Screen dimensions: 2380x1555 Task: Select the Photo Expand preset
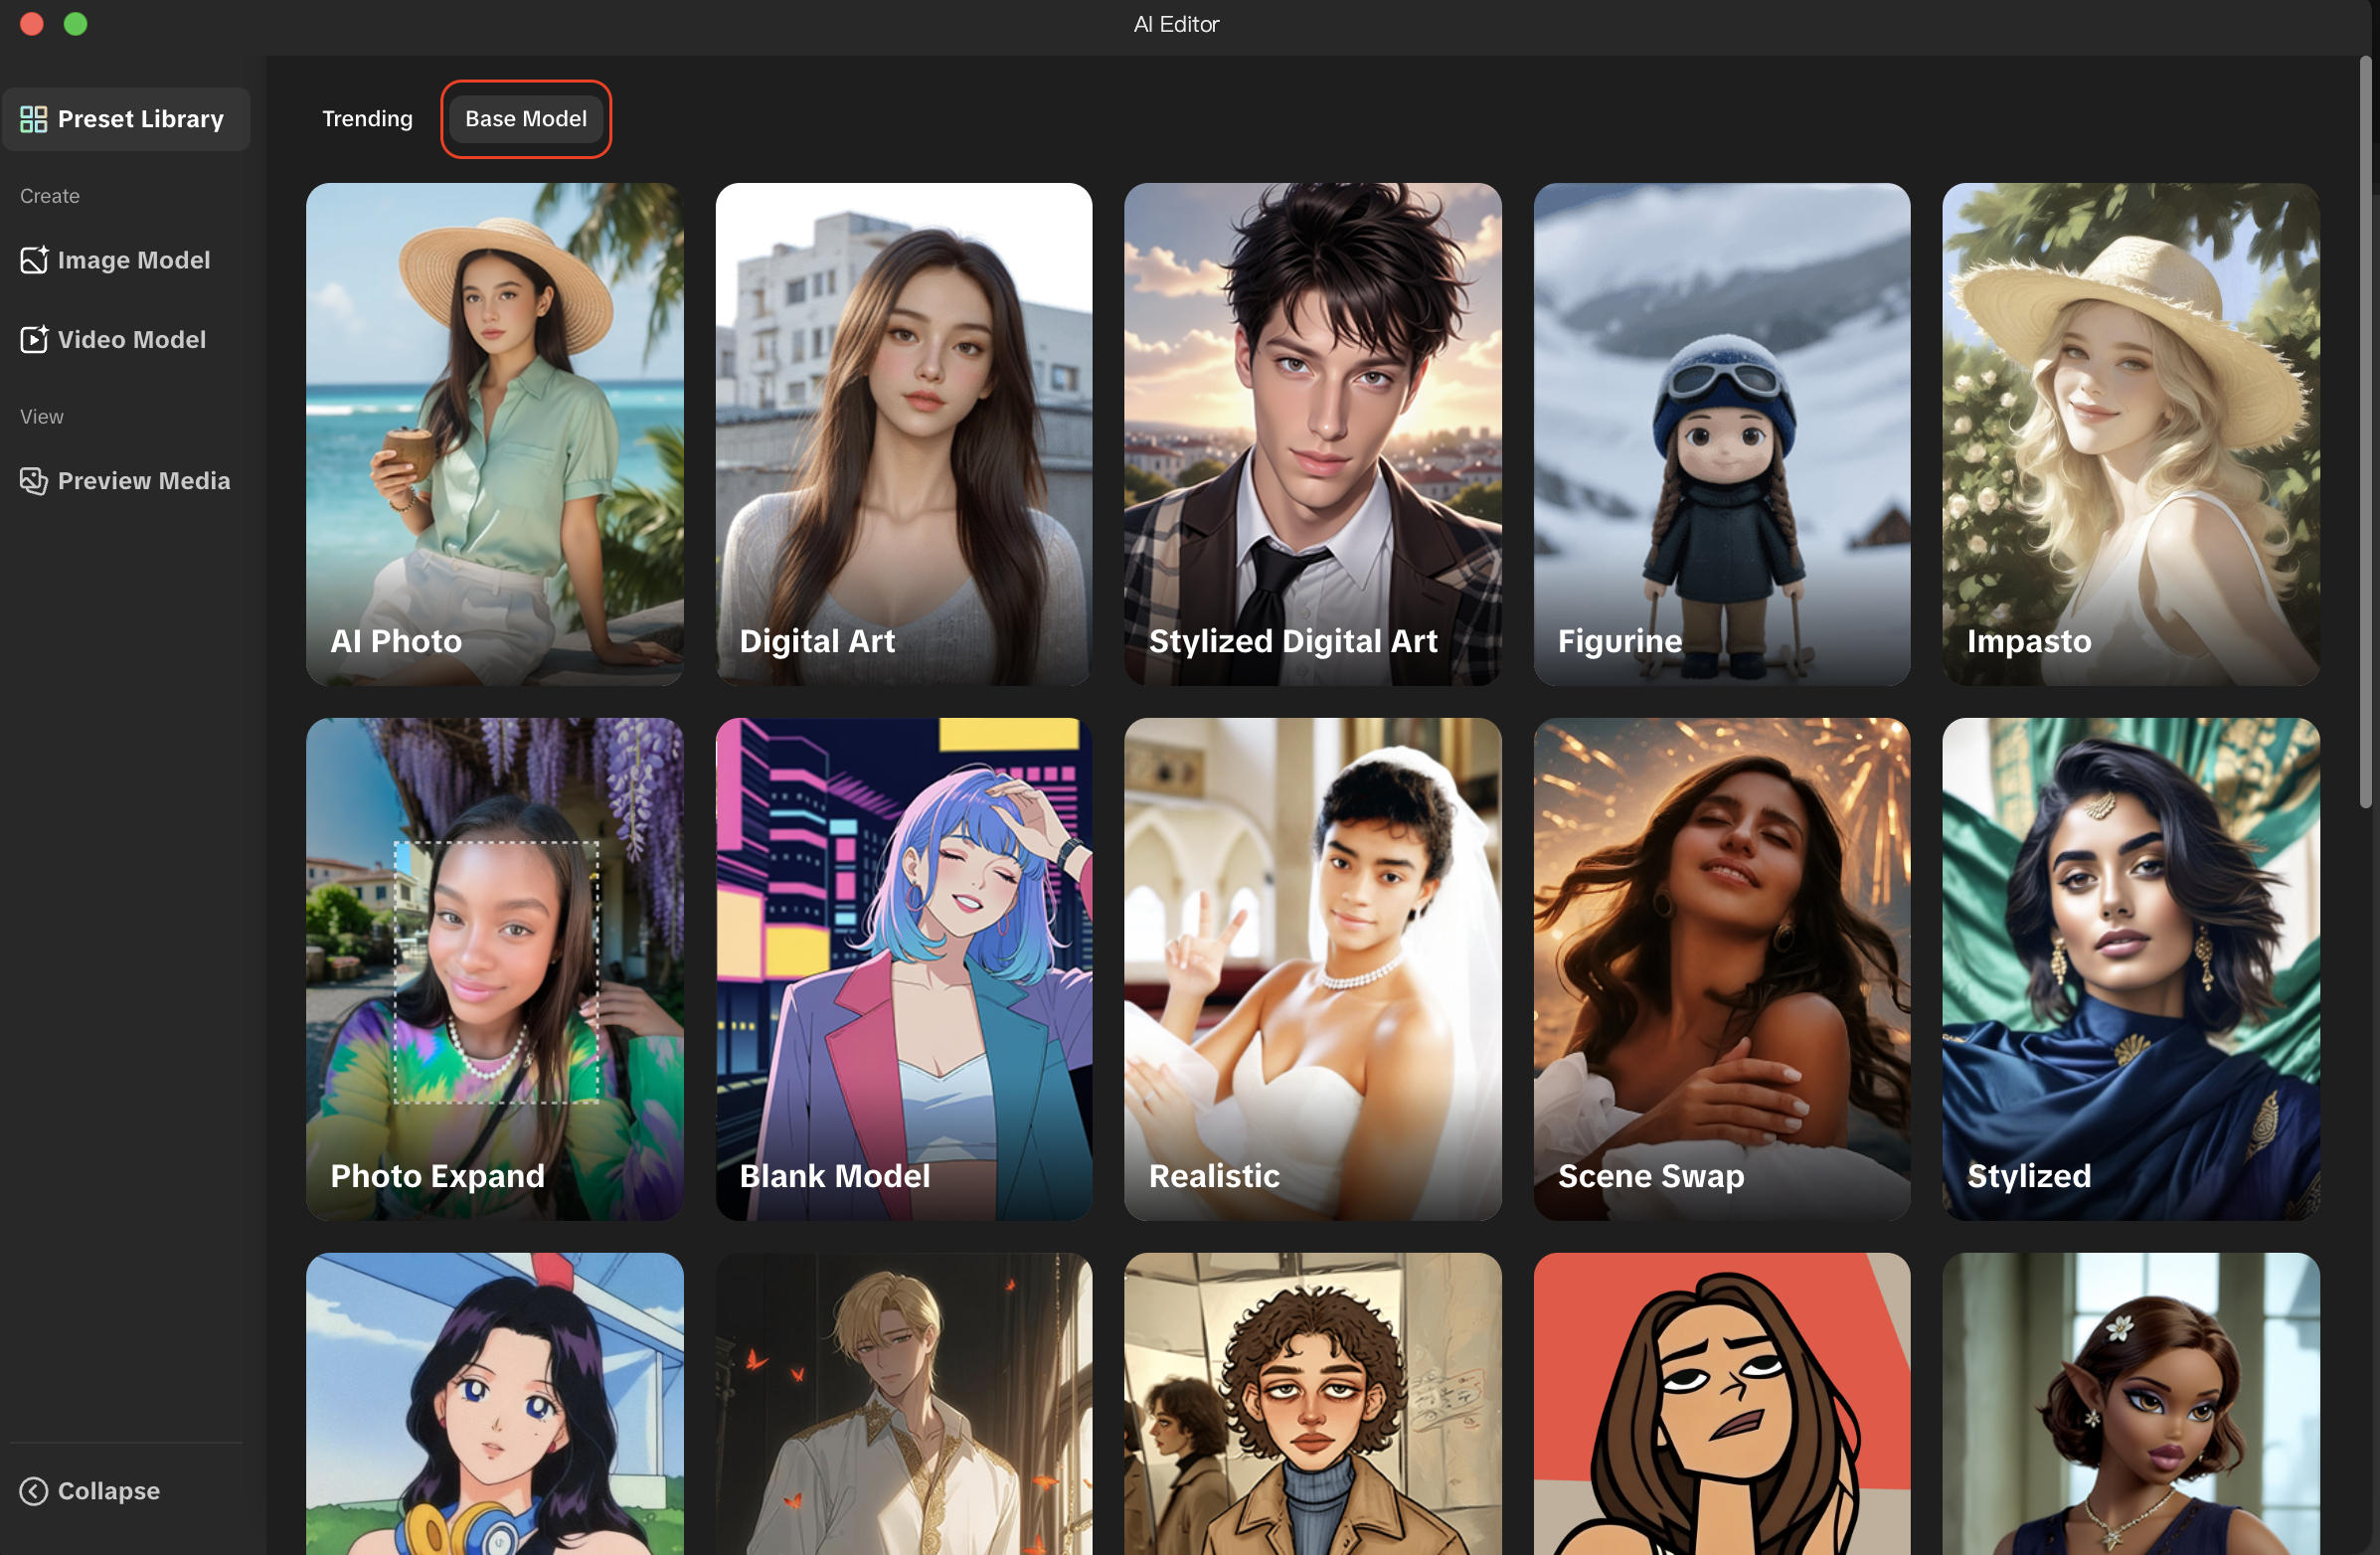point(495,969)
